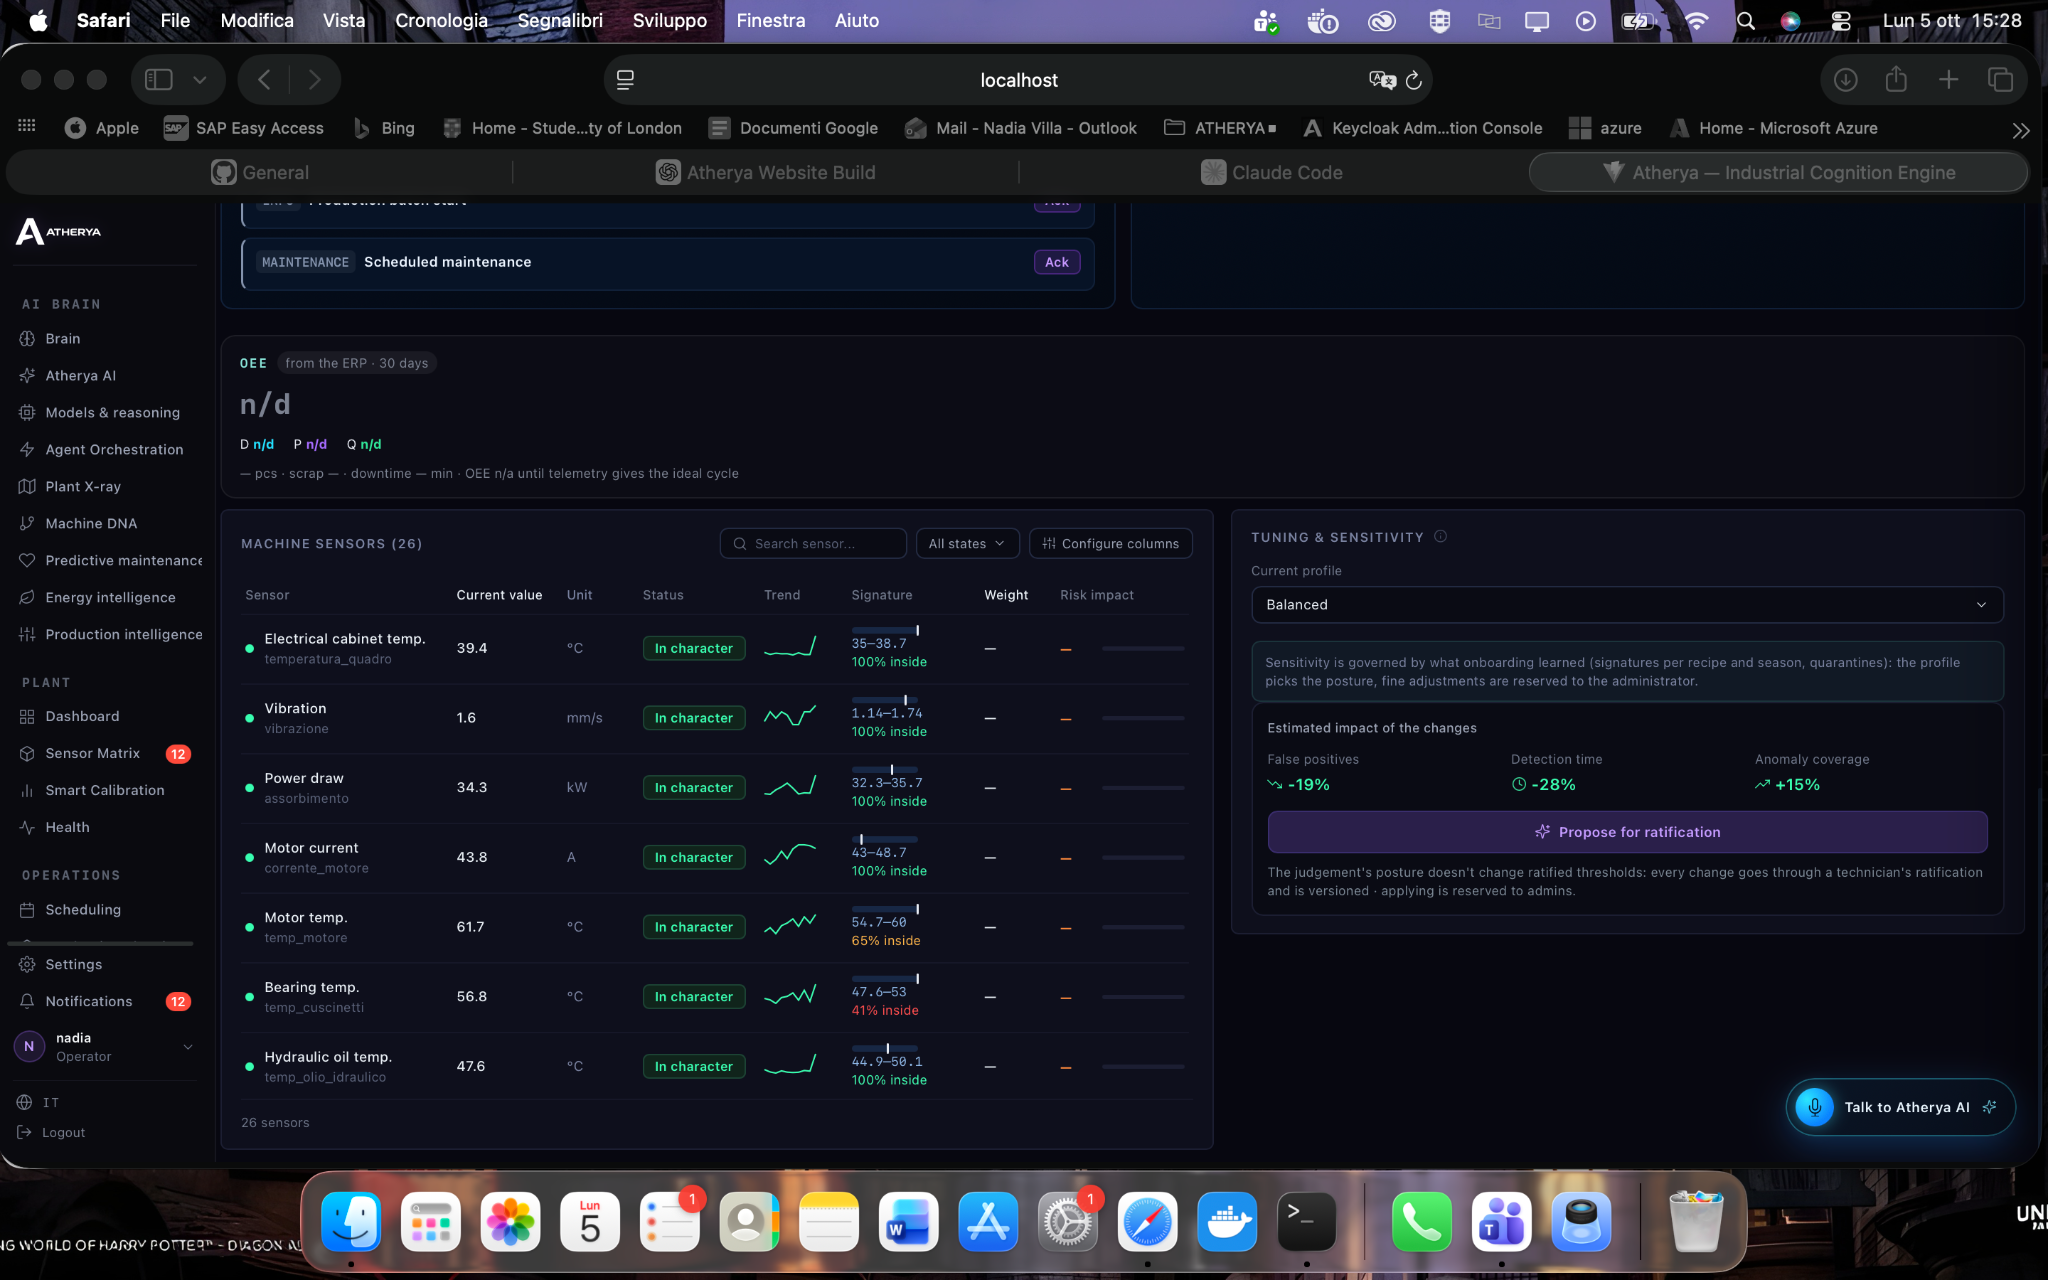
Task: Click Talk to Atherya AI button
Action: pos(1900,1107)
